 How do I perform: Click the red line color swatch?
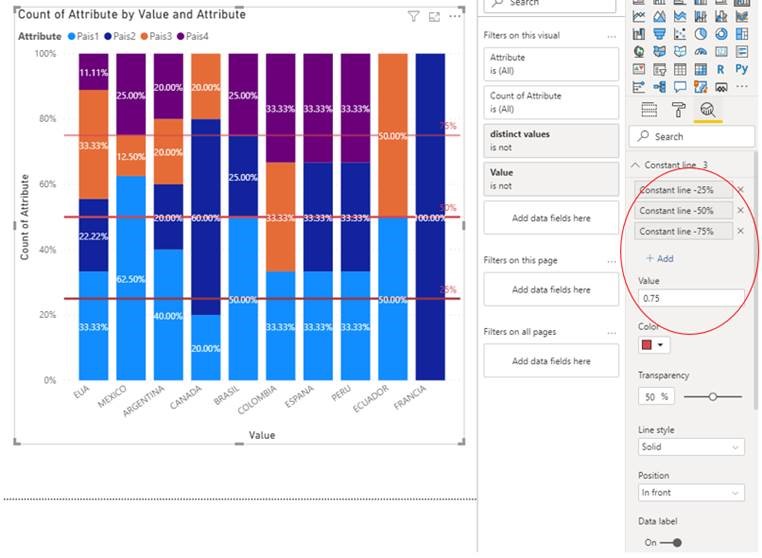647,345
